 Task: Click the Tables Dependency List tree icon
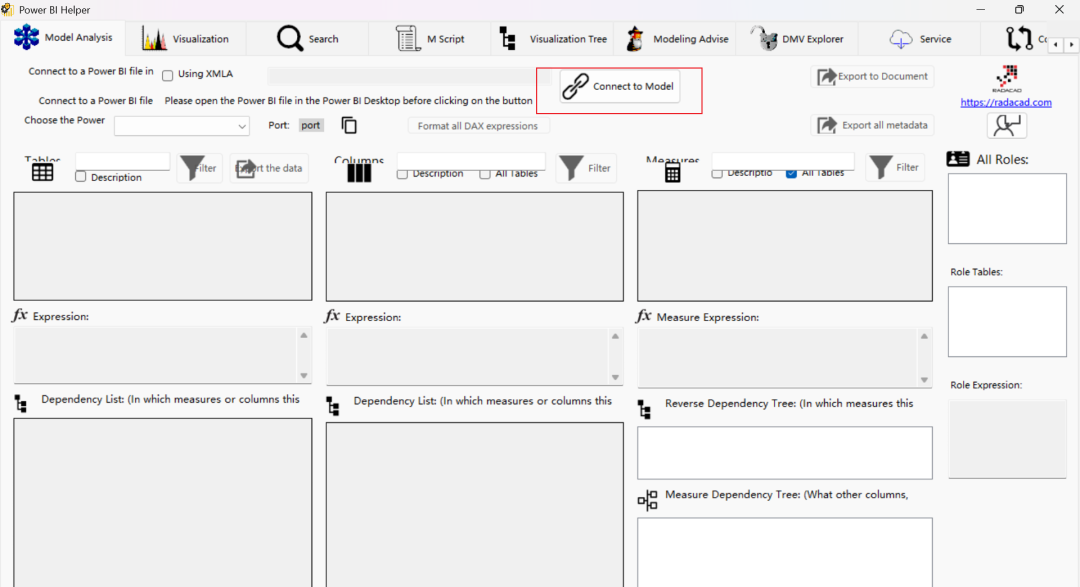click(x=21, y=404)
